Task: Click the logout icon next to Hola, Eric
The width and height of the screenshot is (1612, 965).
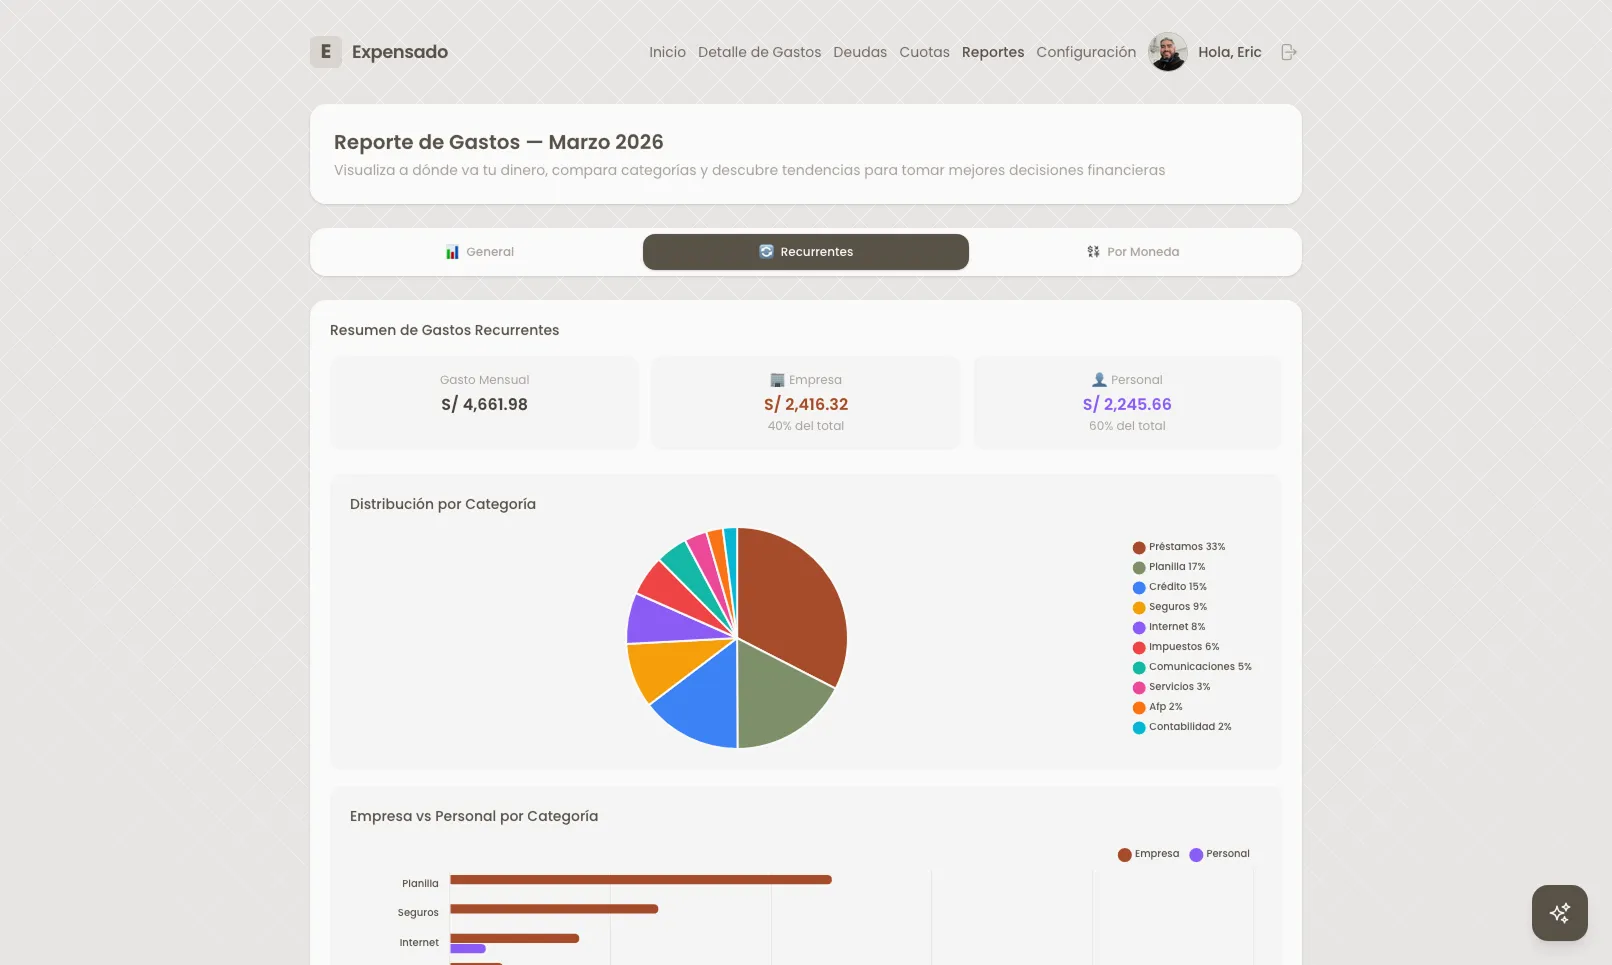Action: tap(1288, 51)
